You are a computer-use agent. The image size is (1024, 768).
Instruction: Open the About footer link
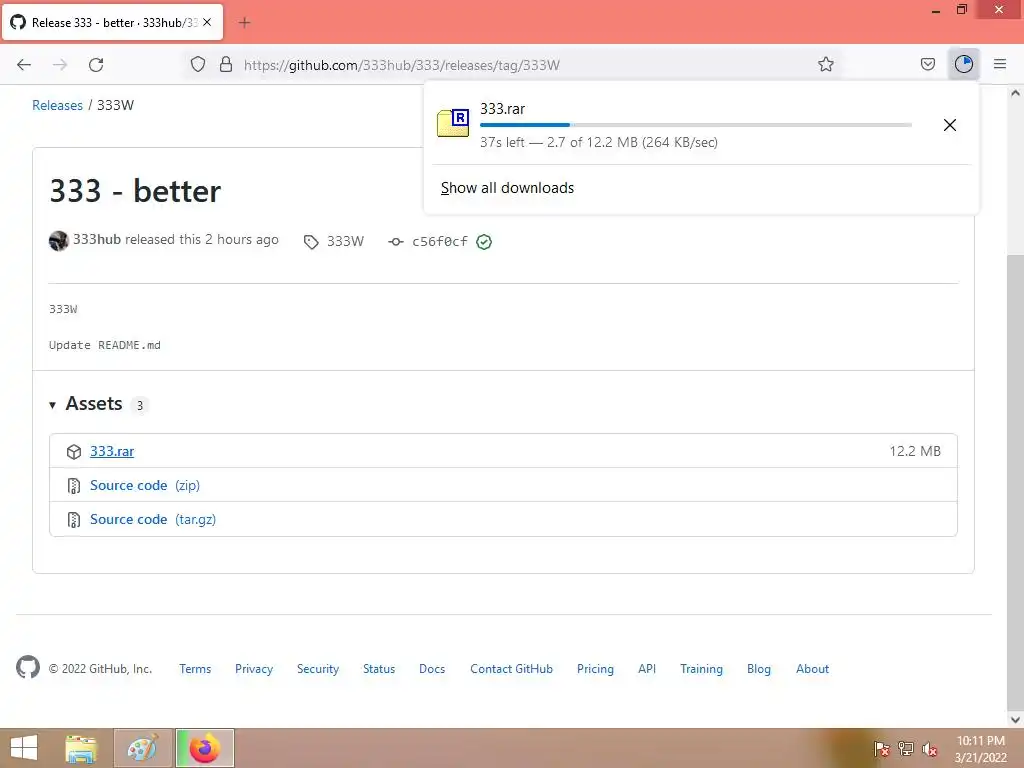(812, 669)
